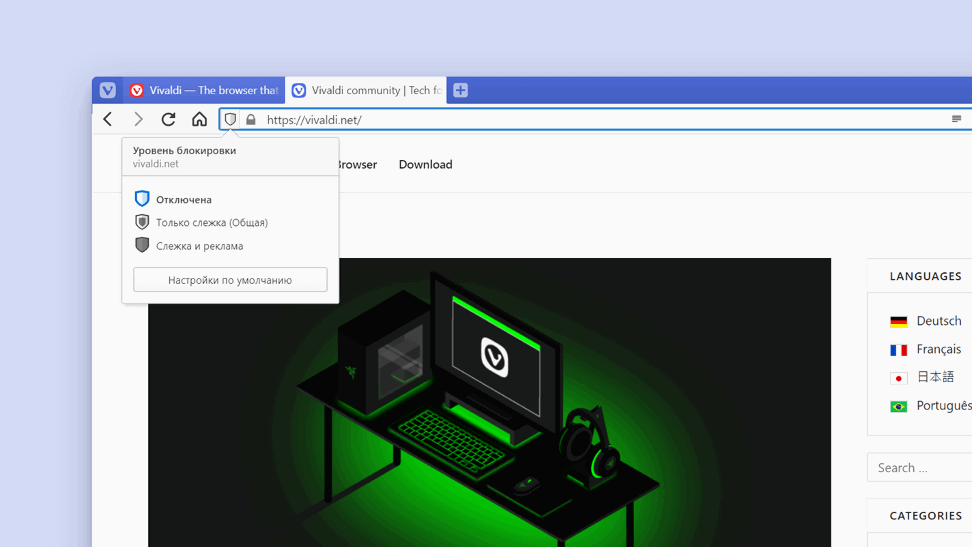
Task: Switch to 'Vivaldi — The browser that' tab
Action: point(204,90)
